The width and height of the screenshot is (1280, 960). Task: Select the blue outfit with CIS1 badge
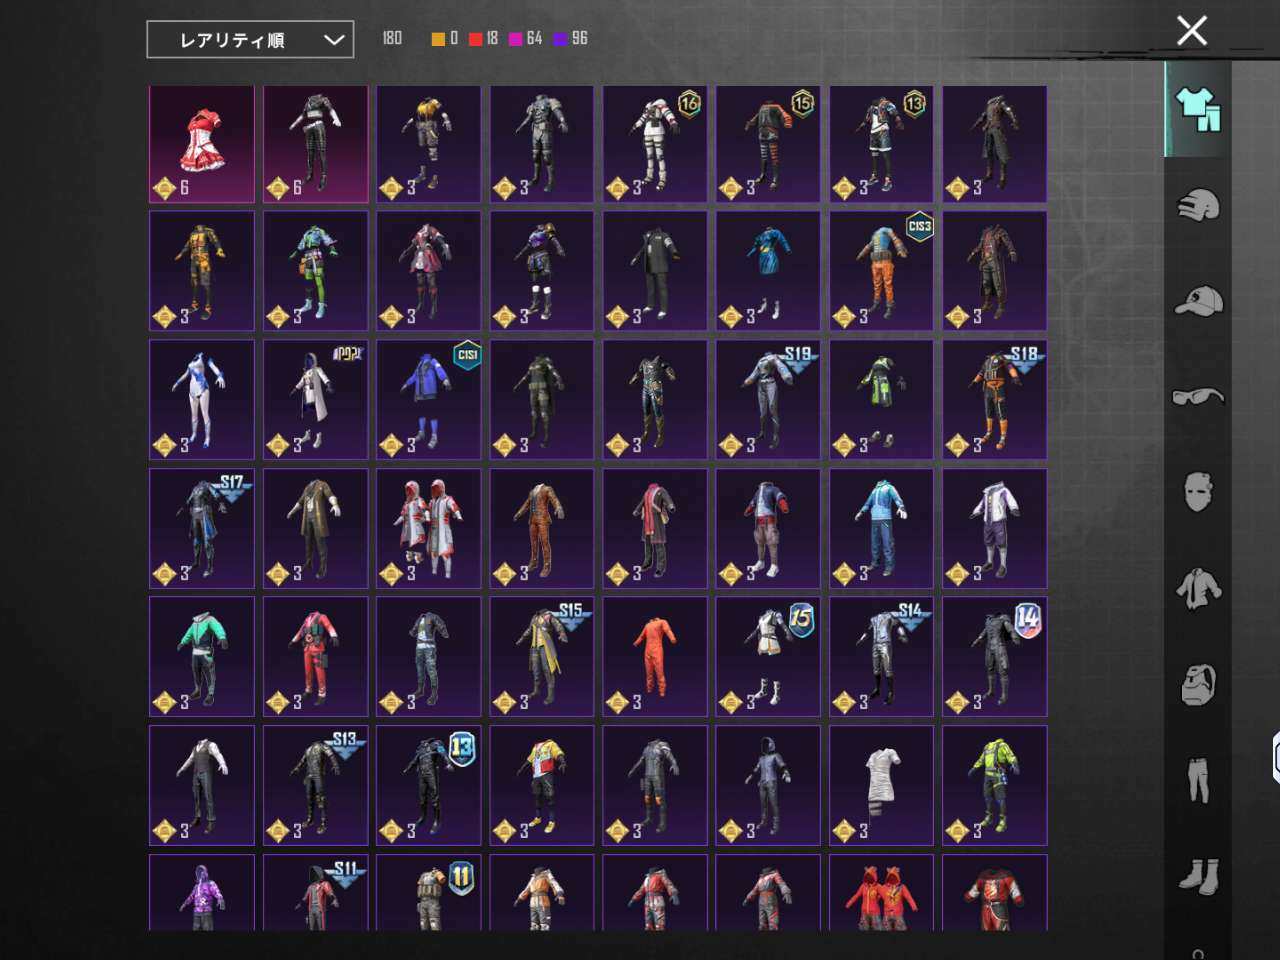coord(428,400)
